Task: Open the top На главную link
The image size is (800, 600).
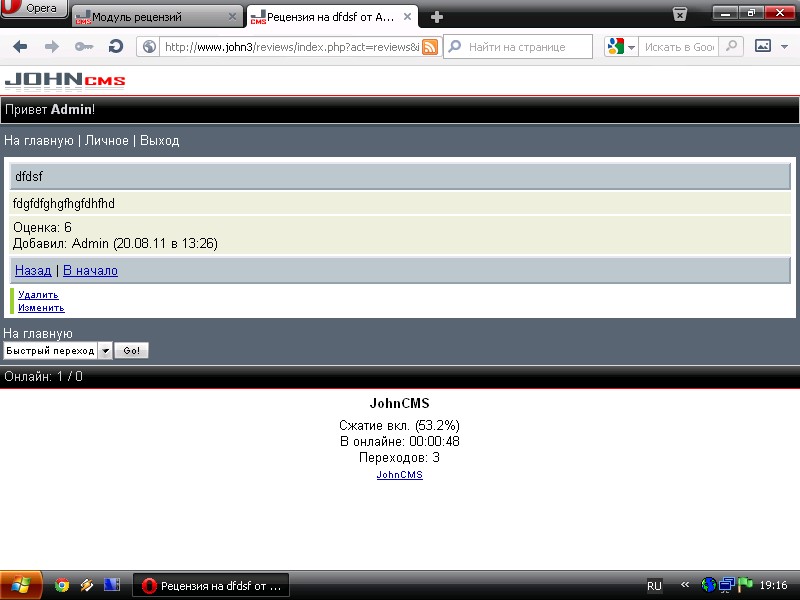Action: click(39, 140)
